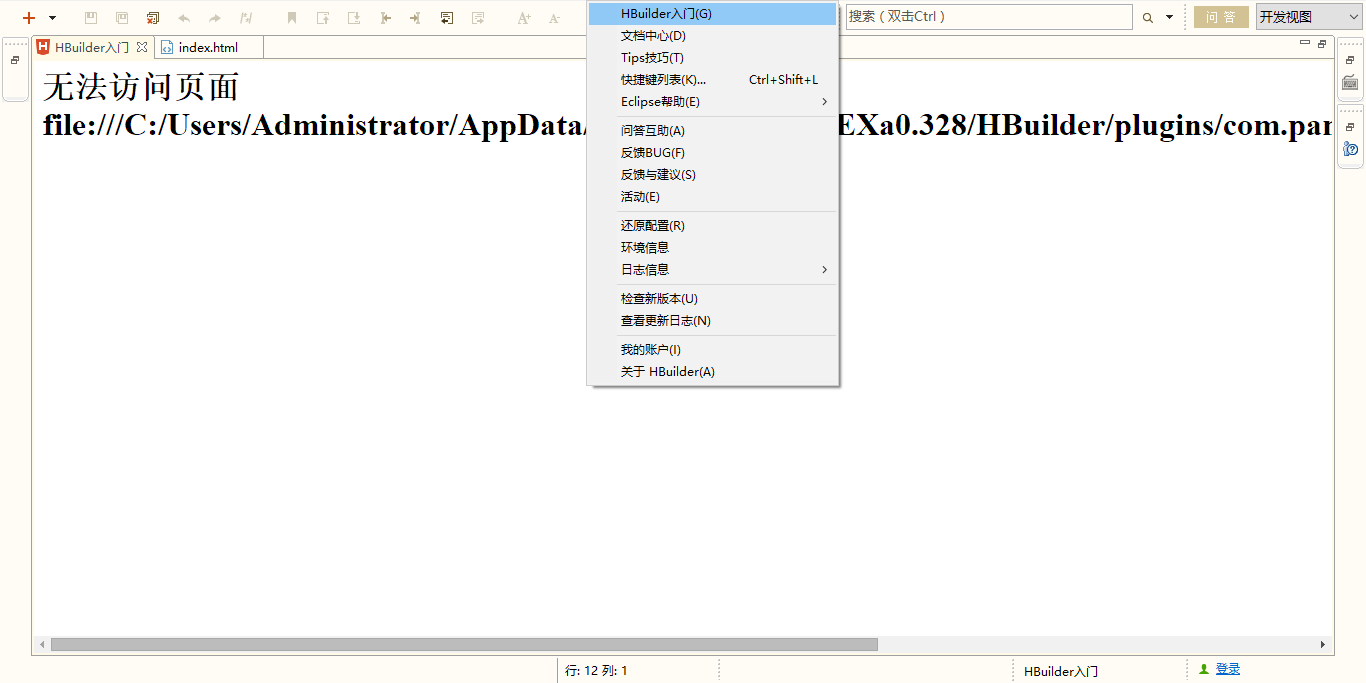Open 快捷键列表(K)... menu item
This screenshot has height=683, width=1366.
(x=712, y=80)
